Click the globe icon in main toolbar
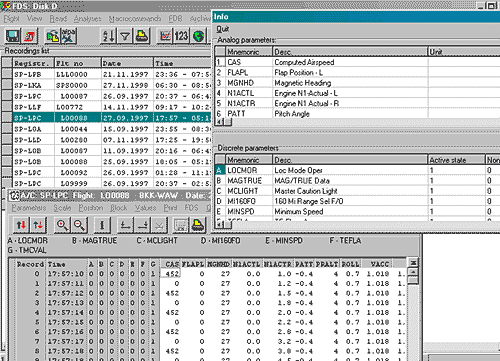500x361 pixels. [x=199, y=36]
